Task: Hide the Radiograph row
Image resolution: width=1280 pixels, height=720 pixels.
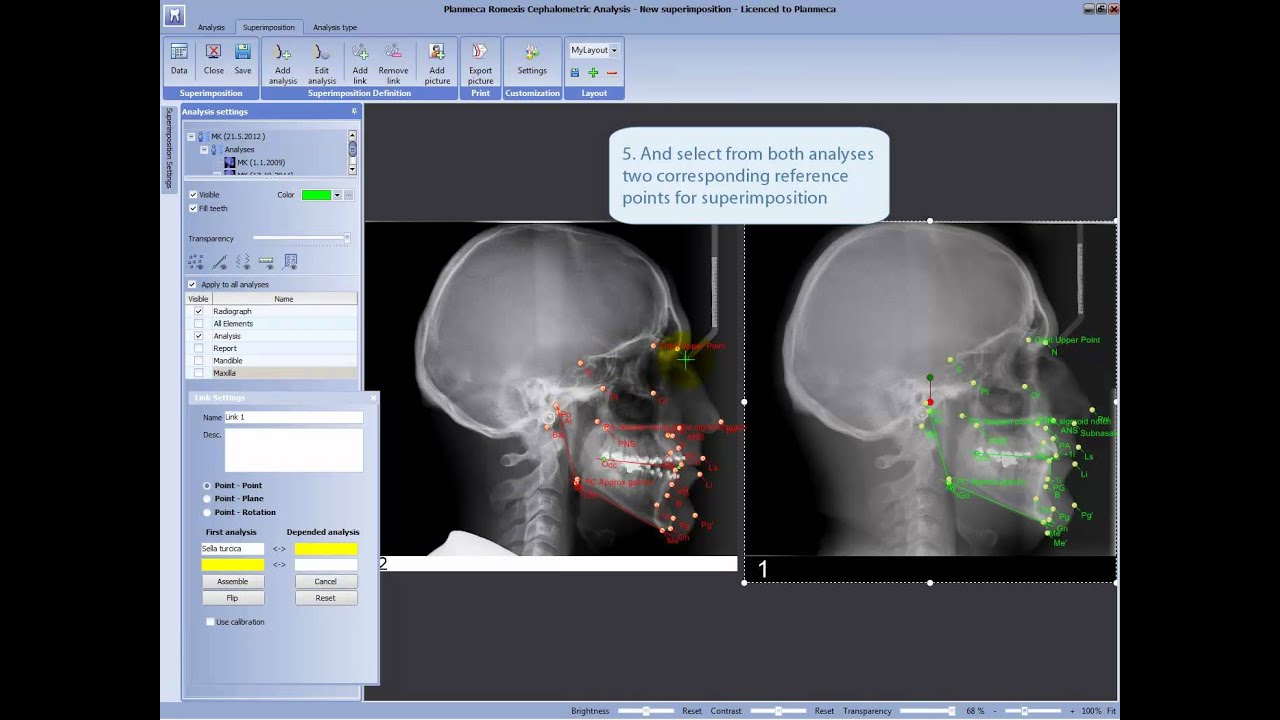Action: tap(199, 311)
